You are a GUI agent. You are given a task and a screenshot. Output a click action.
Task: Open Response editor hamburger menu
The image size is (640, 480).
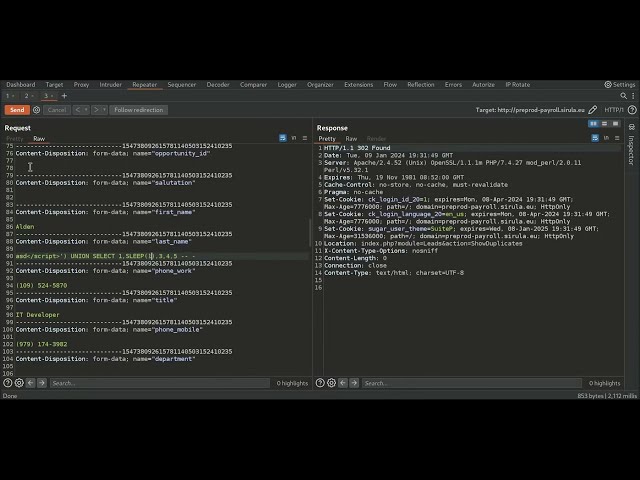(617, 138)
